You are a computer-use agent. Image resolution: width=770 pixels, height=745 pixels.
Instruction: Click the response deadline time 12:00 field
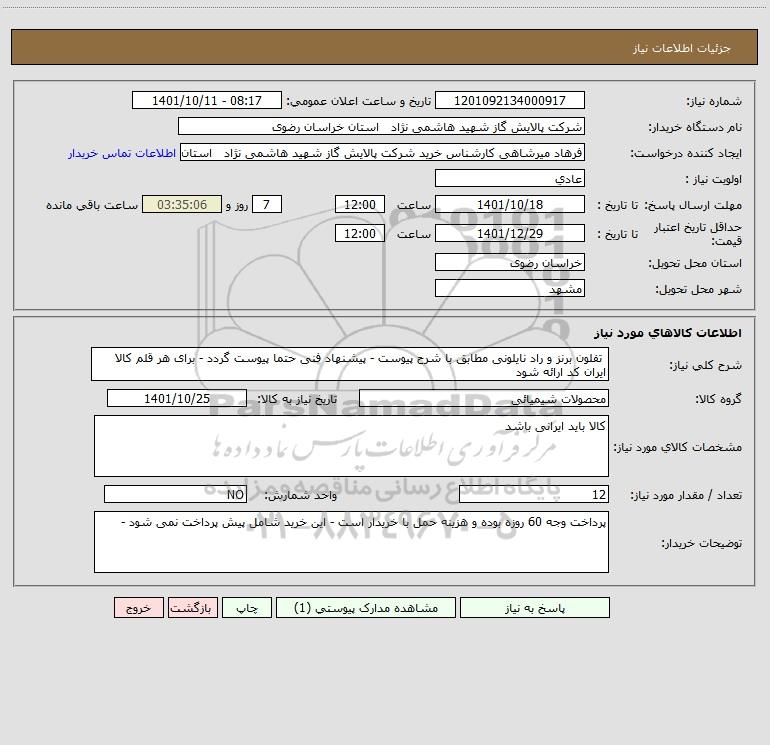coord(359,204)
